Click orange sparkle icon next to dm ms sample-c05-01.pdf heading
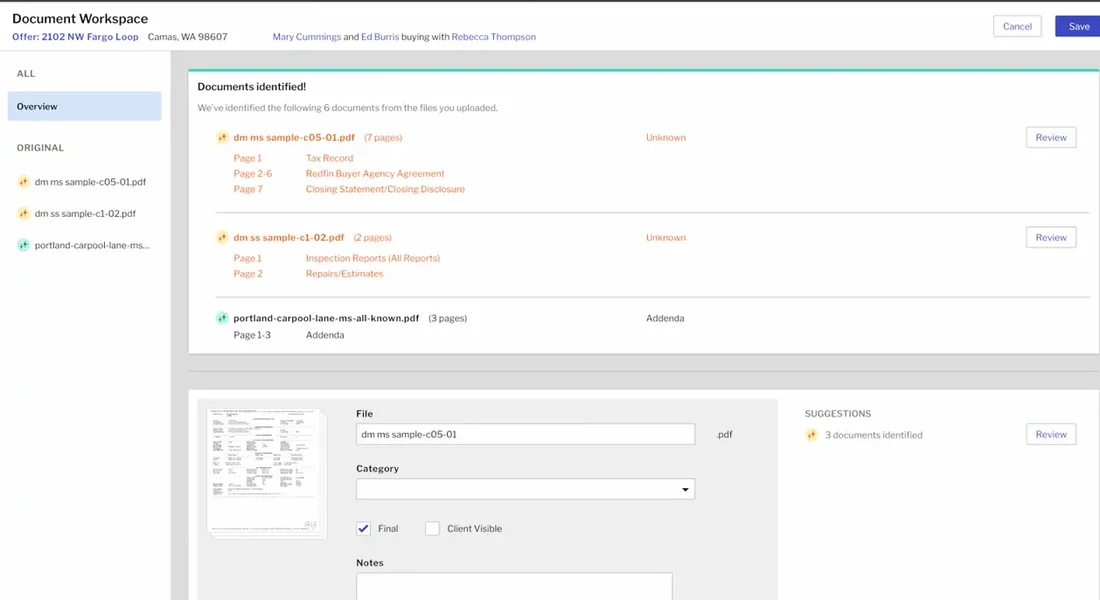This screenshot has height=600, width=1100. point(222,138)
